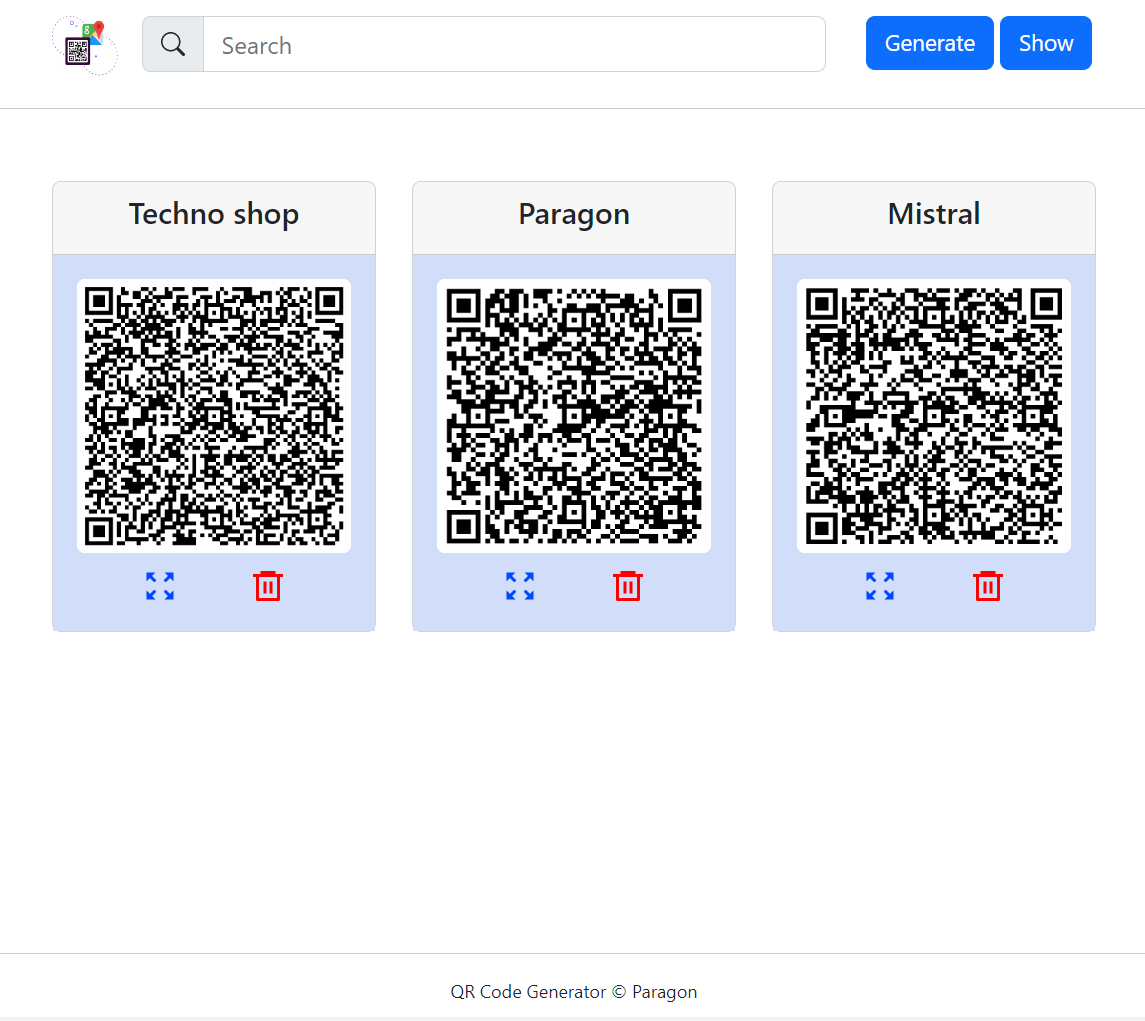Remove the Mistral QR code with trash icon
This screenshot has width=1145, height=1021.
point(988,586)
